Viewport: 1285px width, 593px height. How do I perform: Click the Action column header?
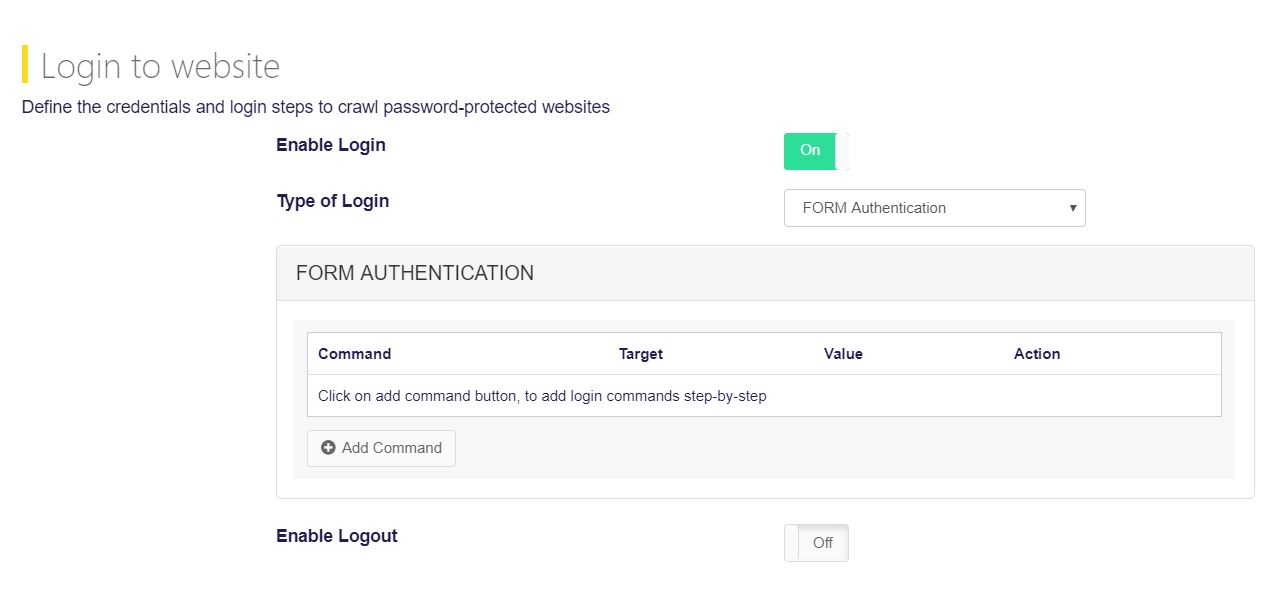pyautogui.click(x=1037, y=354)
